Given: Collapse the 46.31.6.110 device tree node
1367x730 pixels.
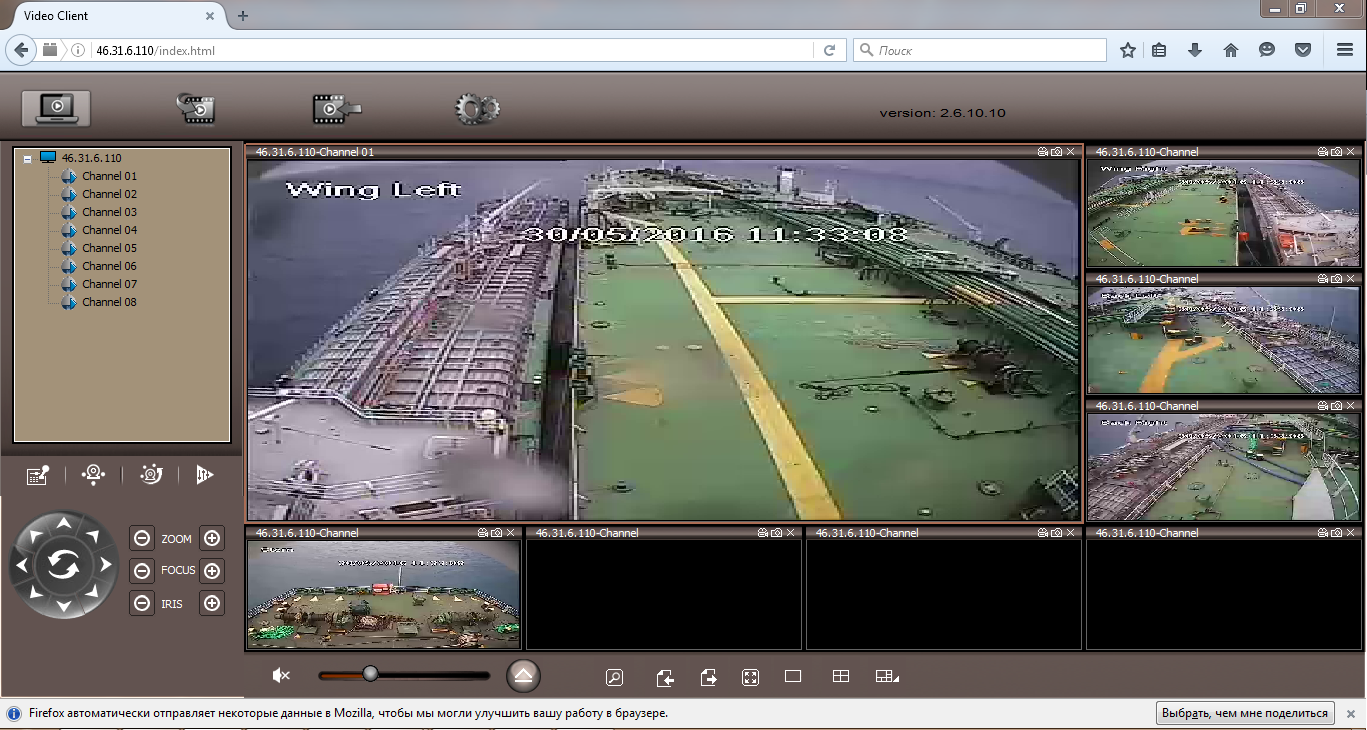Looking at the screenshot, I should point(27,158).
